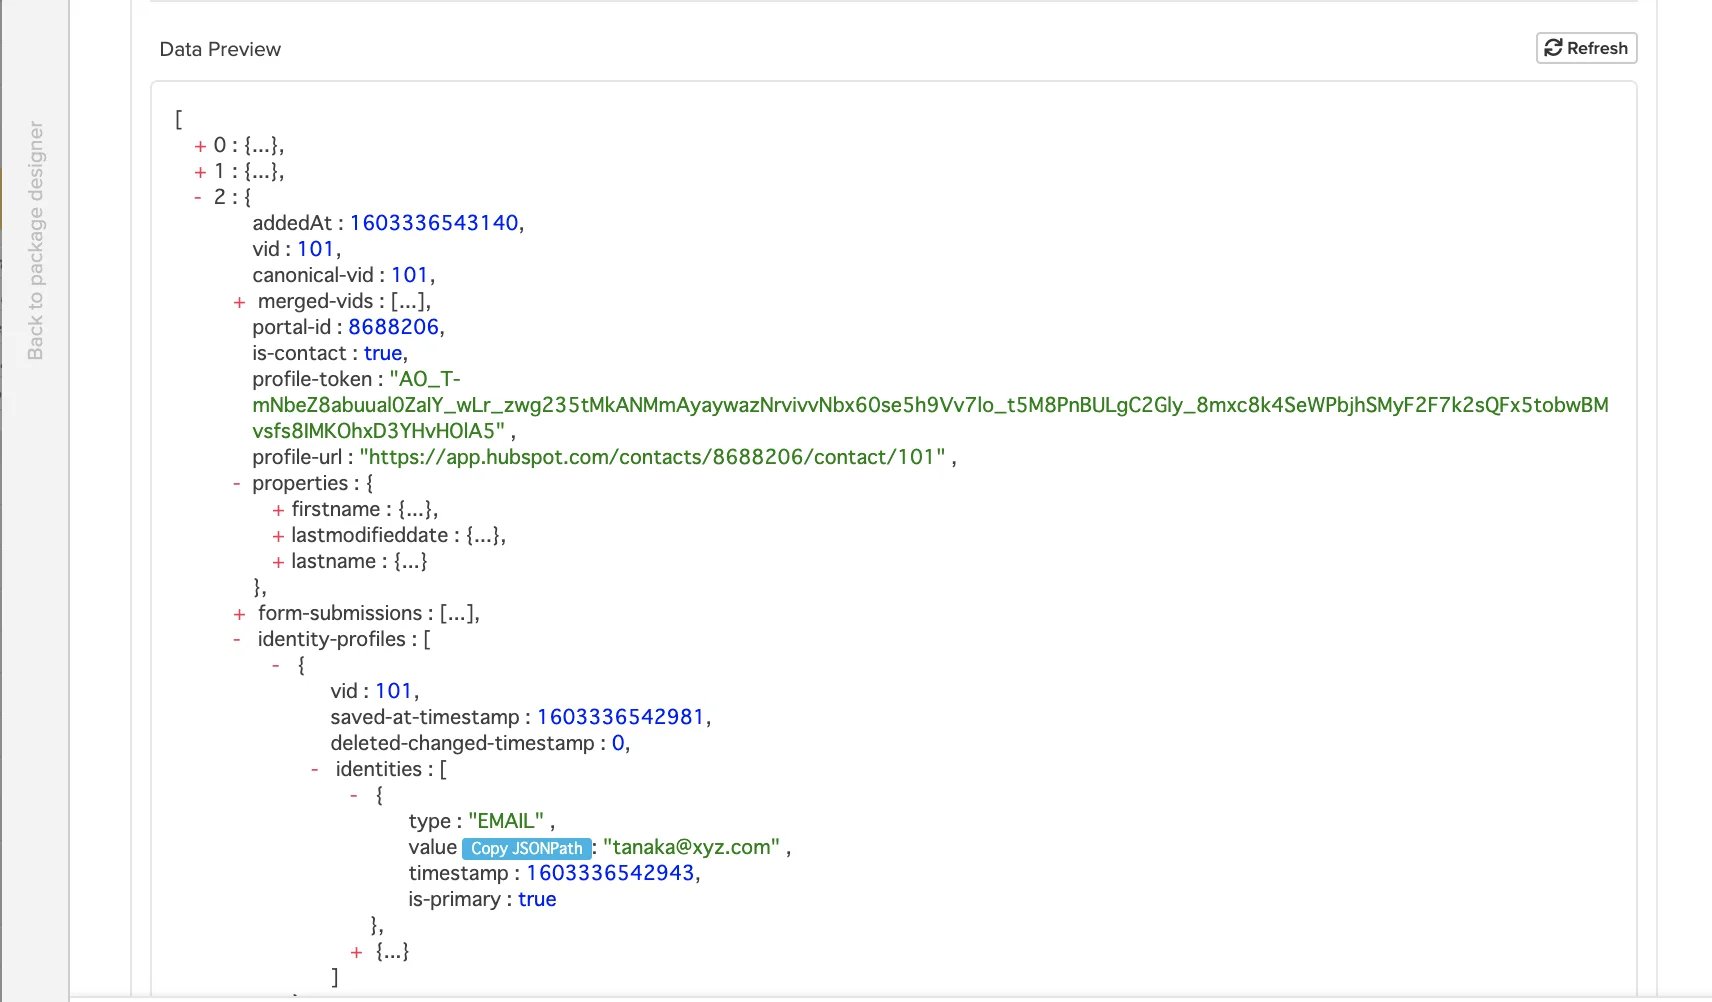Click the Copy JSONPath button beside value

click(526, 848)
